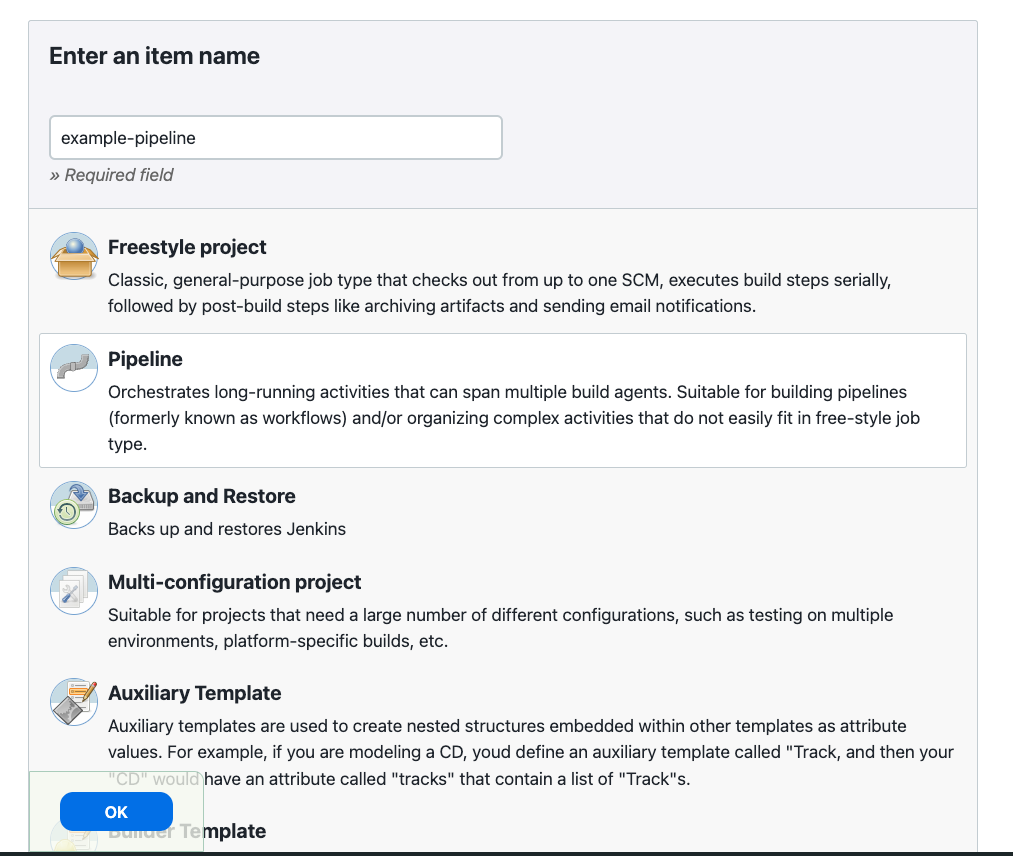The height and width of the screenshot is (856, 1013).
Task: Click the Backs up and restores Jenkins description
Action: 227,529
